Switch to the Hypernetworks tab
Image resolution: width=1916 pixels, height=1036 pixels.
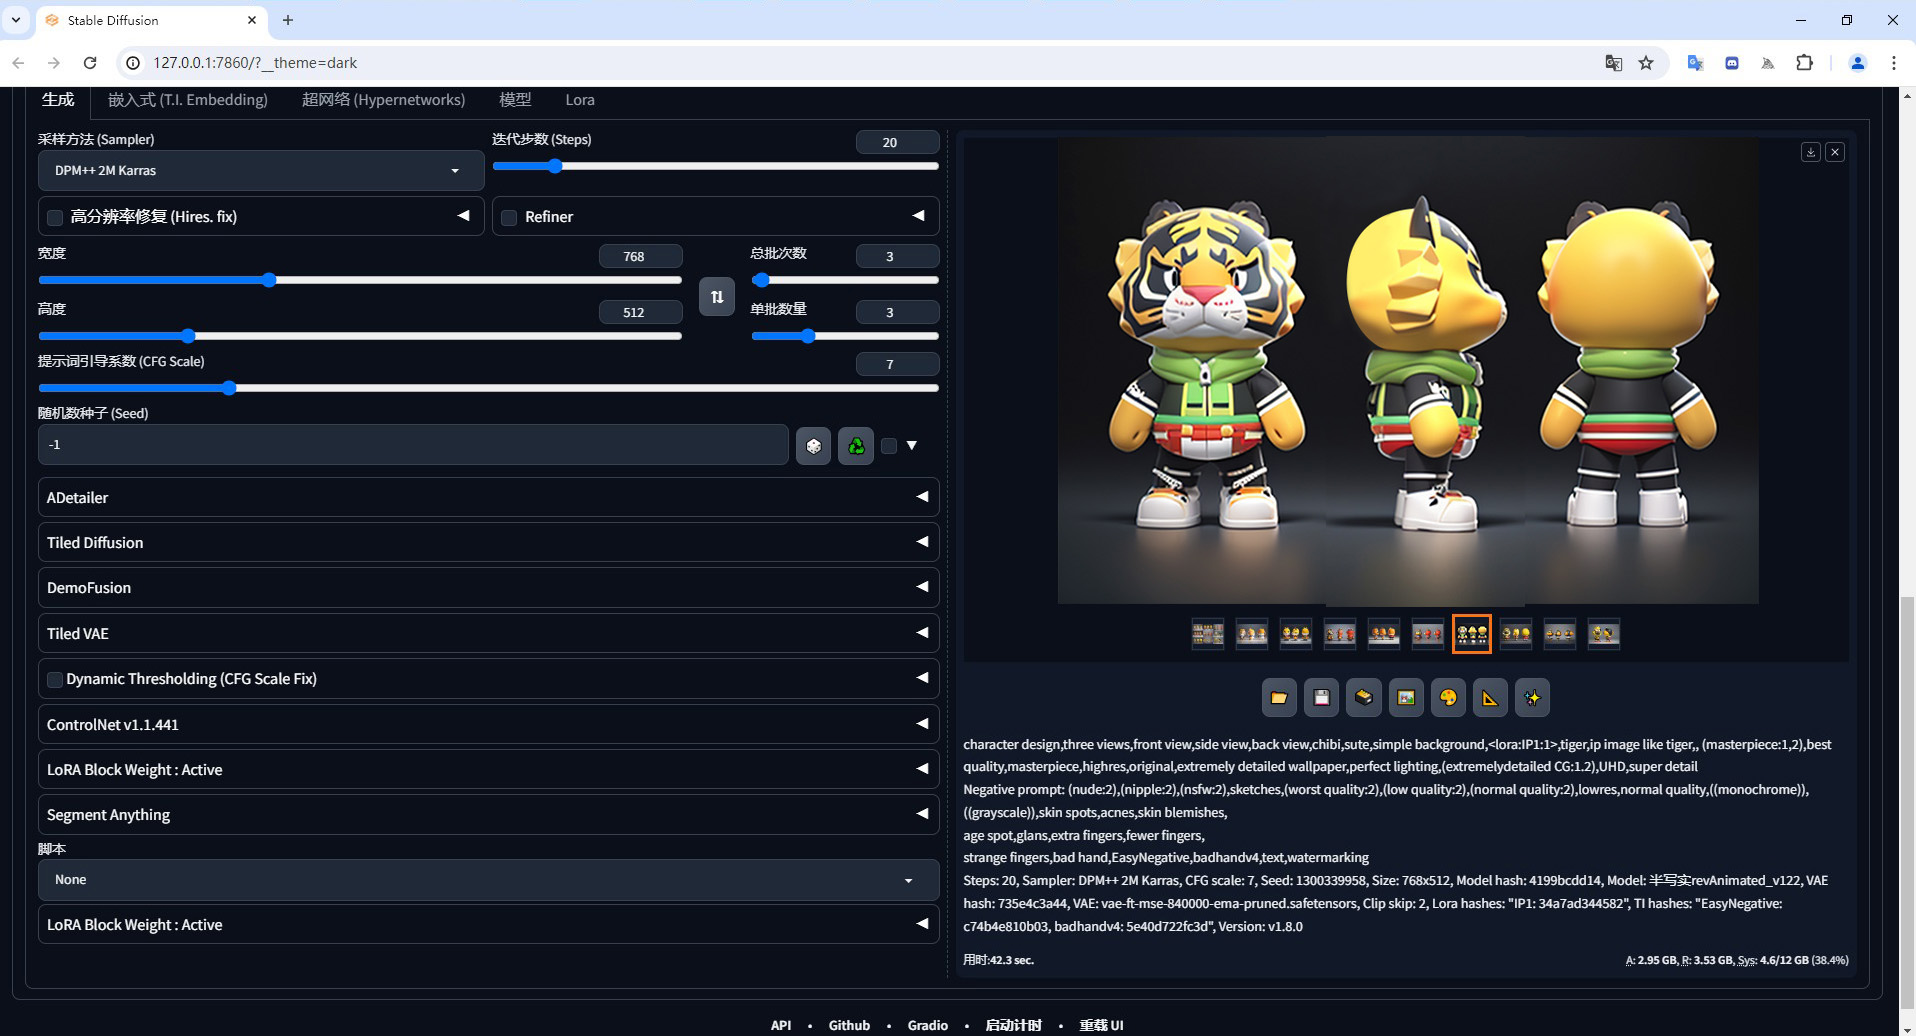point(383,99)
